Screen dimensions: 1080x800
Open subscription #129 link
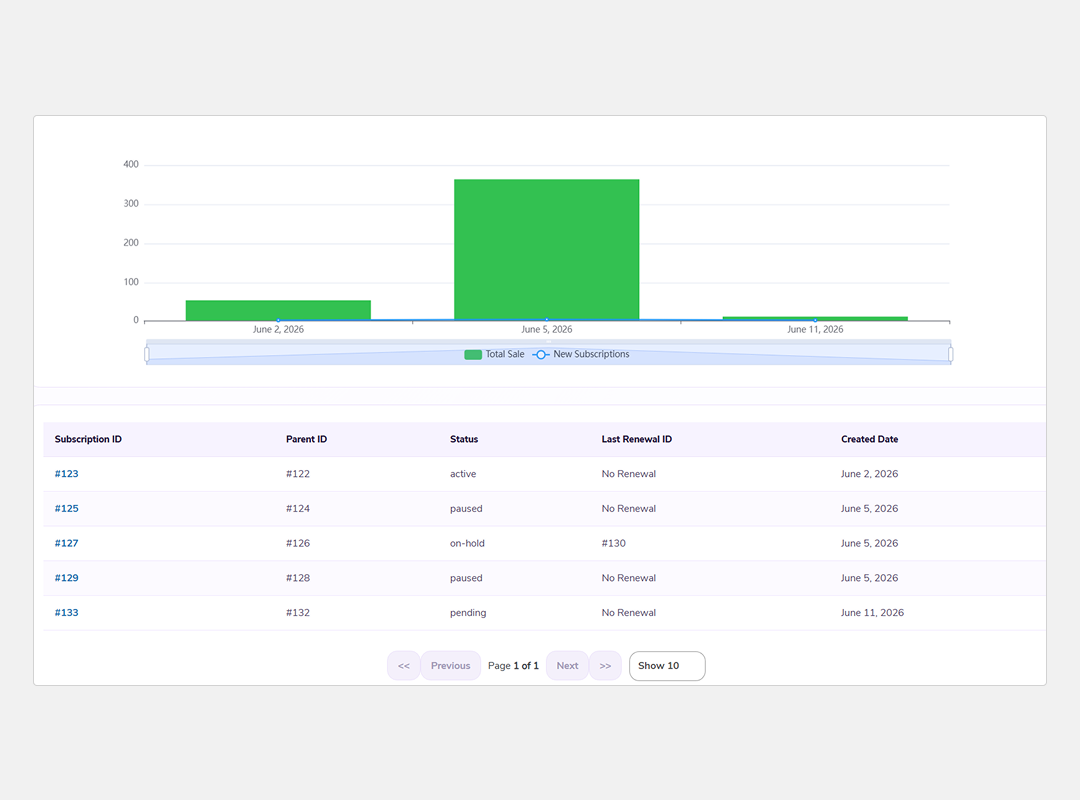point(67,578)
